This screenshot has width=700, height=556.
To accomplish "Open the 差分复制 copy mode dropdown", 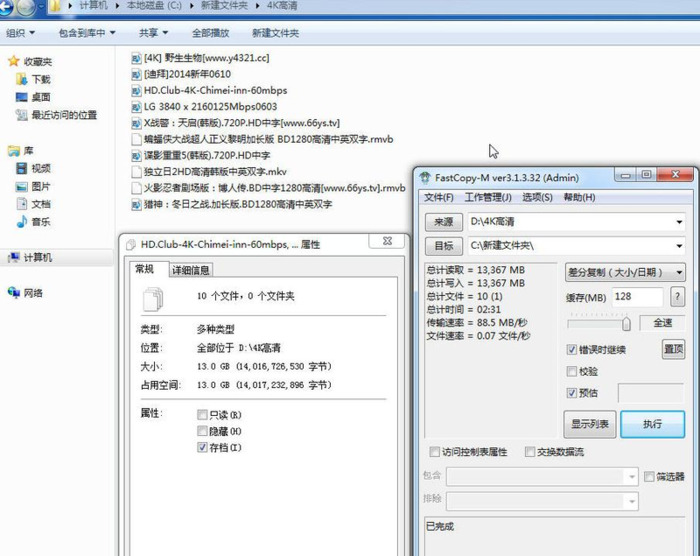I will pos(625,272).
